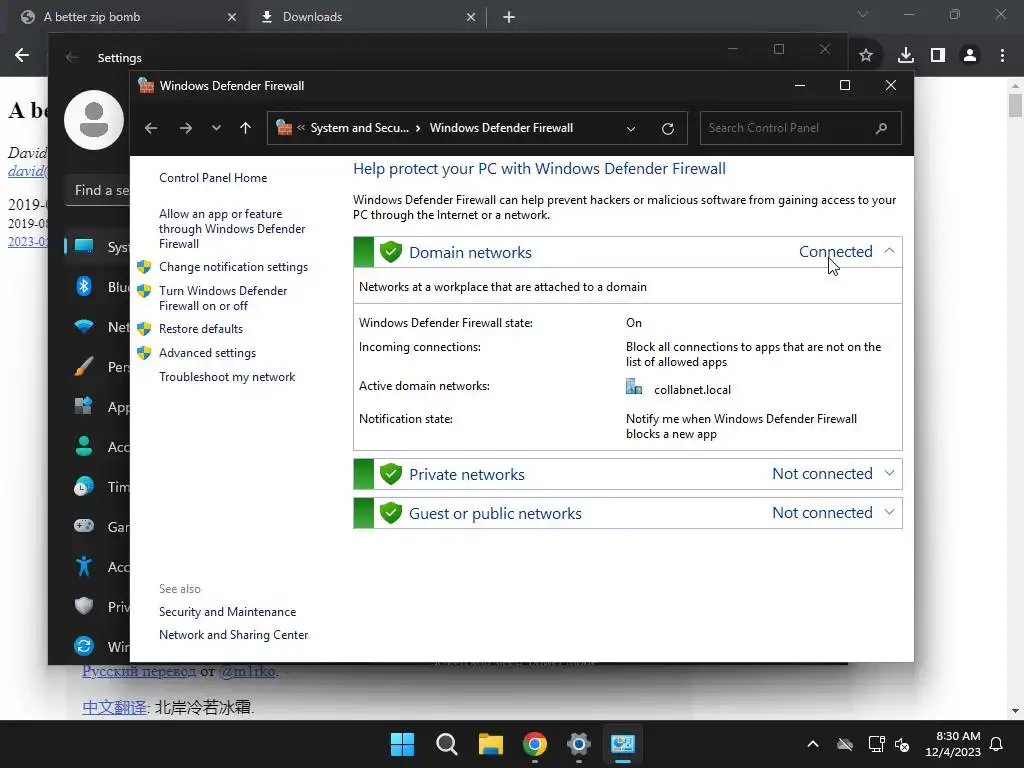Select Windows Defender Firewall breadcrumb
The height and width of the screenshot is (768, 1024).
click(501, 128)
